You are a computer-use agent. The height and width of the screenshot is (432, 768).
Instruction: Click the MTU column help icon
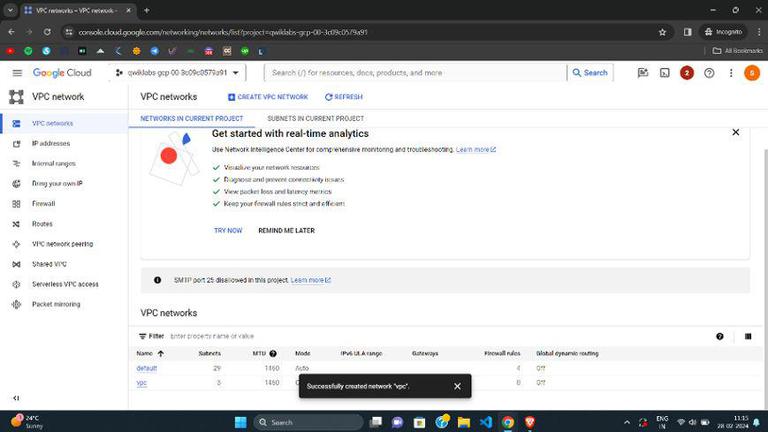tap(273, 354)
